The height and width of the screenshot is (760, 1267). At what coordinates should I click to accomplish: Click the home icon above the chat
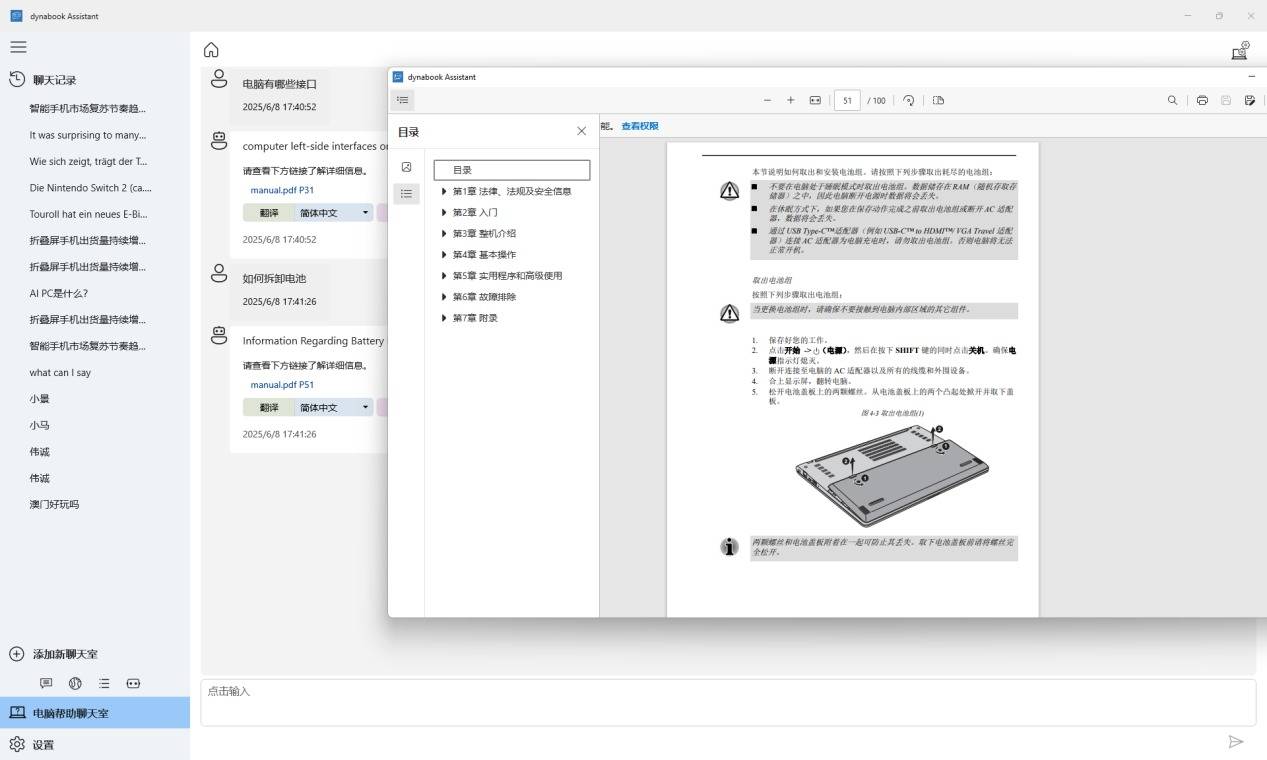[211, 50]
